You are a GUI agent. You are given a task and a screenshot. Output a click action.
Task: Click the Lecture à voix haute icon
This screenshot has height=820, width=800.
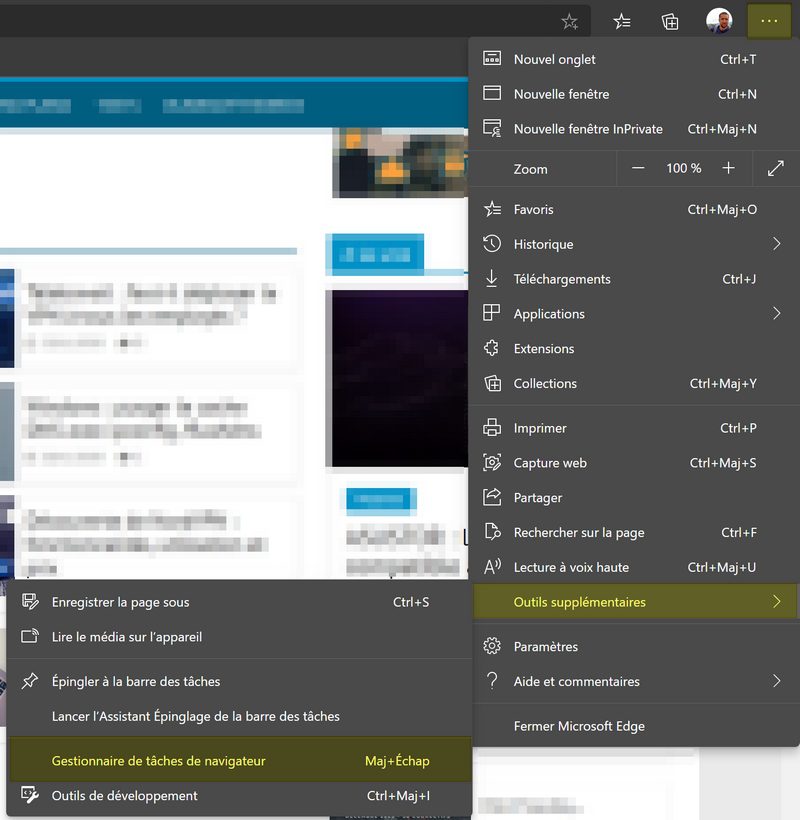coord(492,566)
